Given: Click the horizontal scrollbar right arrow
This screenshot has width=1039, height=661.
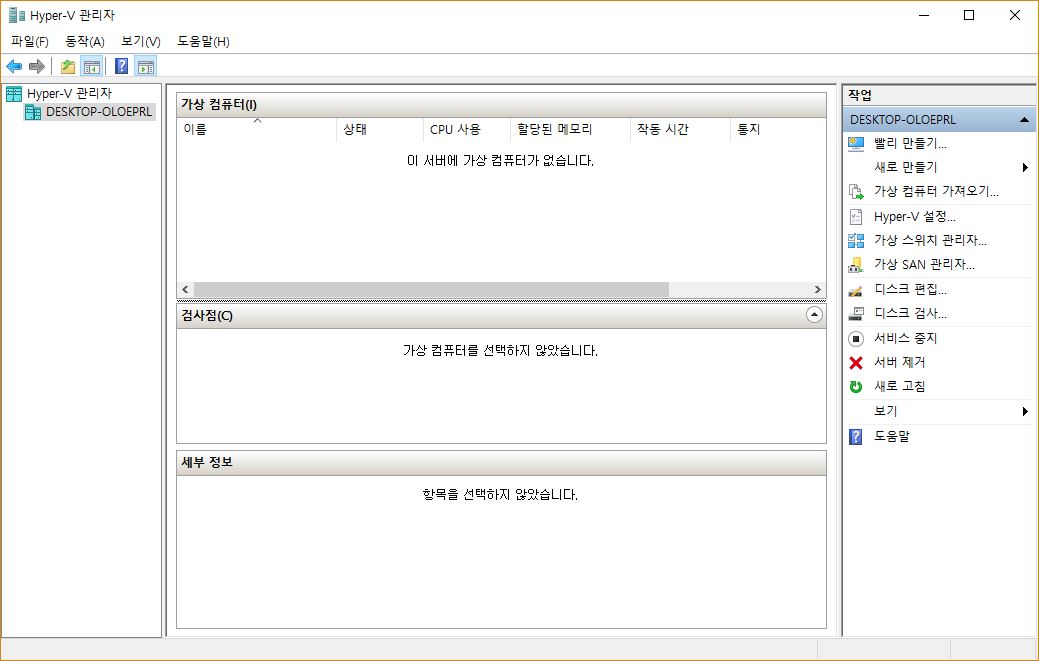Looking at the screenshot, I should [818, 289].
